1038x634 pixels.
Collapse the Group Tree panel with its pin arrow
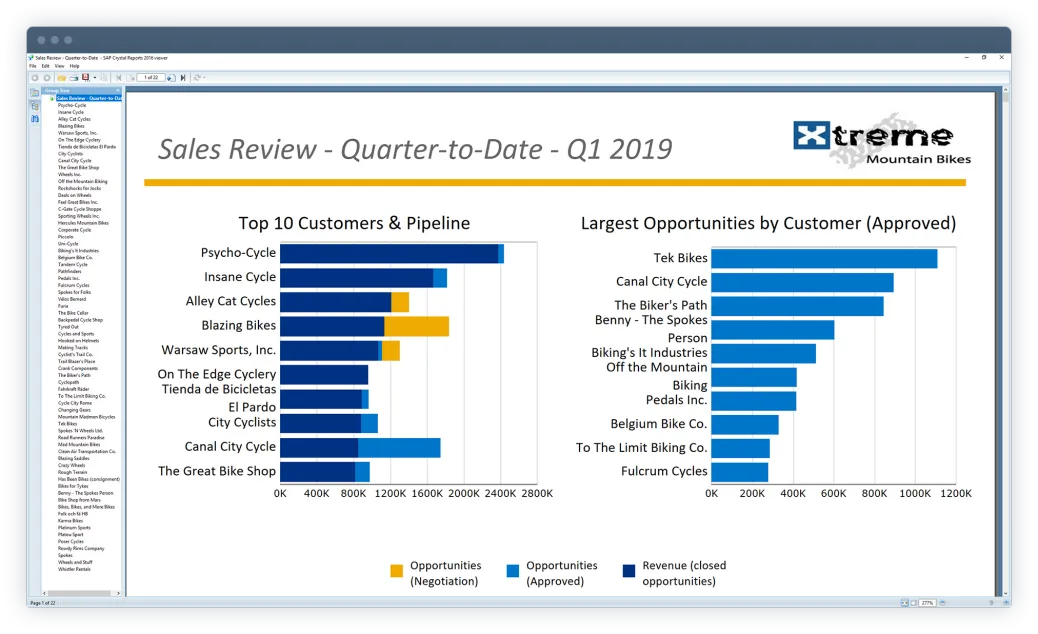point(117,90)
